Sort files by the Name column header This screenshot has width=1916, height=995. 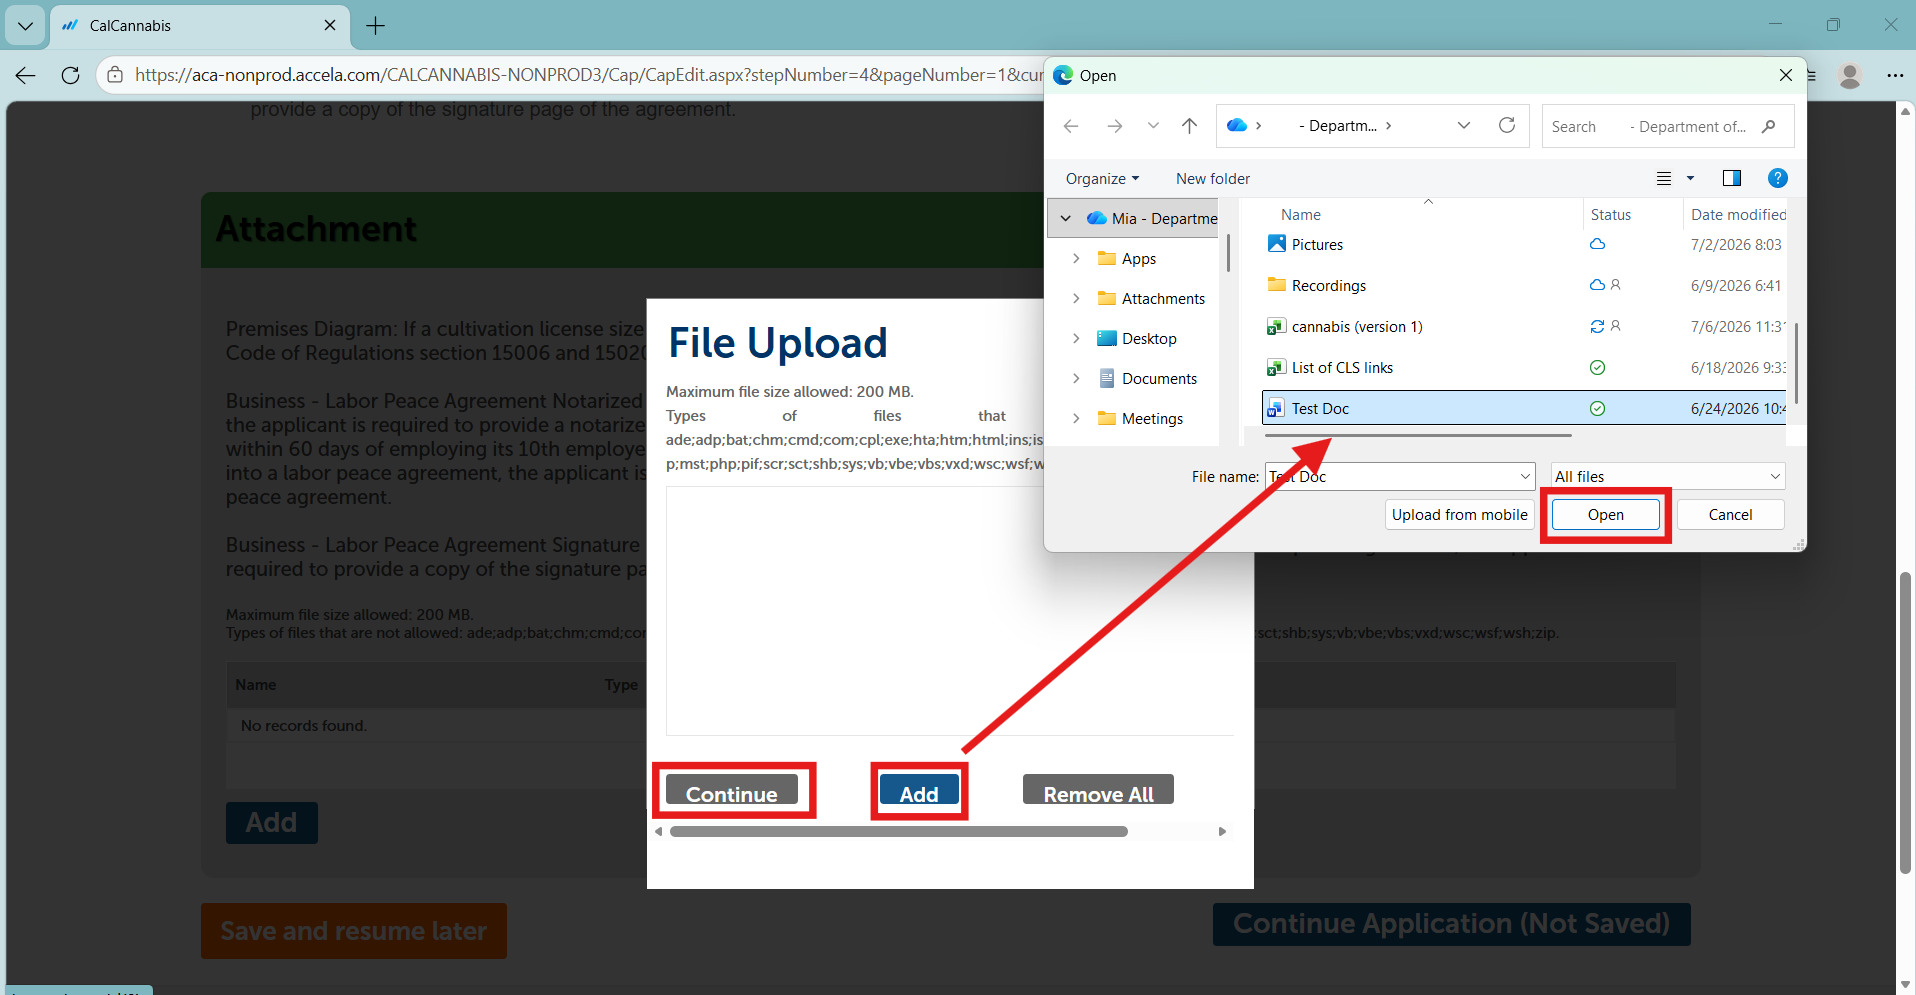tap(1301, 215)
